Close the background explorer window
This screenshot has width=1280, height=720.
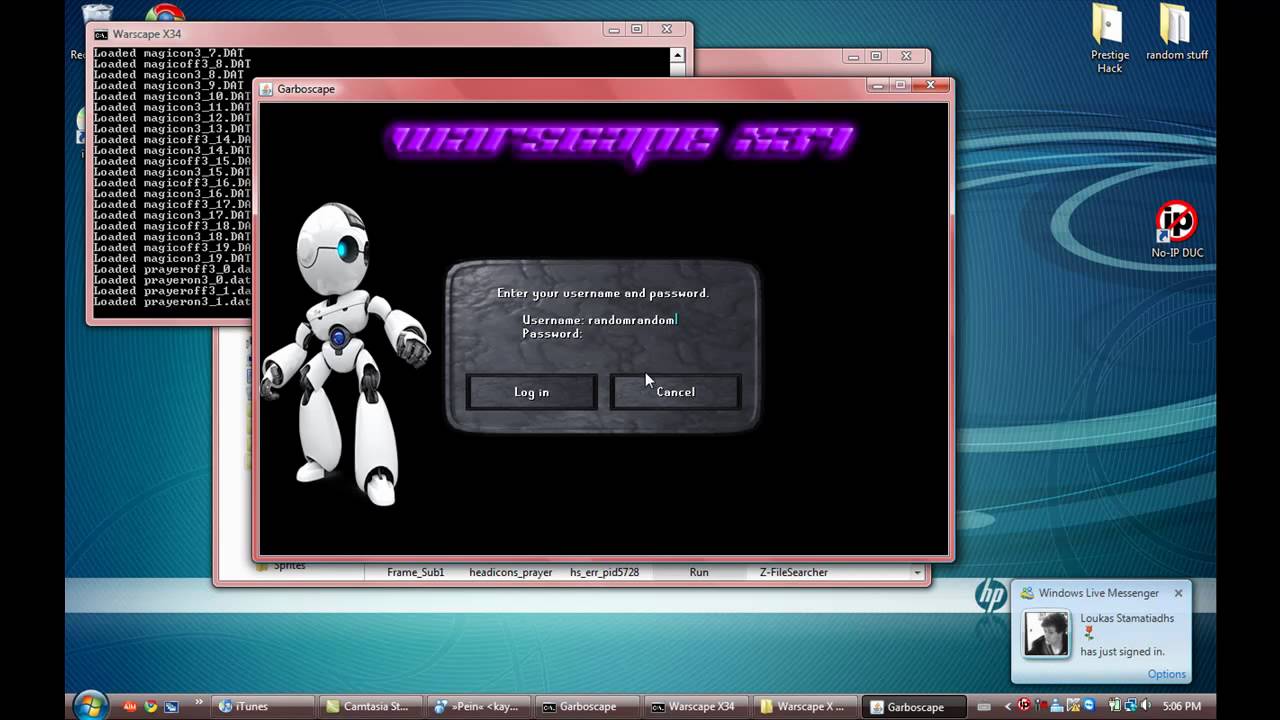907,56
